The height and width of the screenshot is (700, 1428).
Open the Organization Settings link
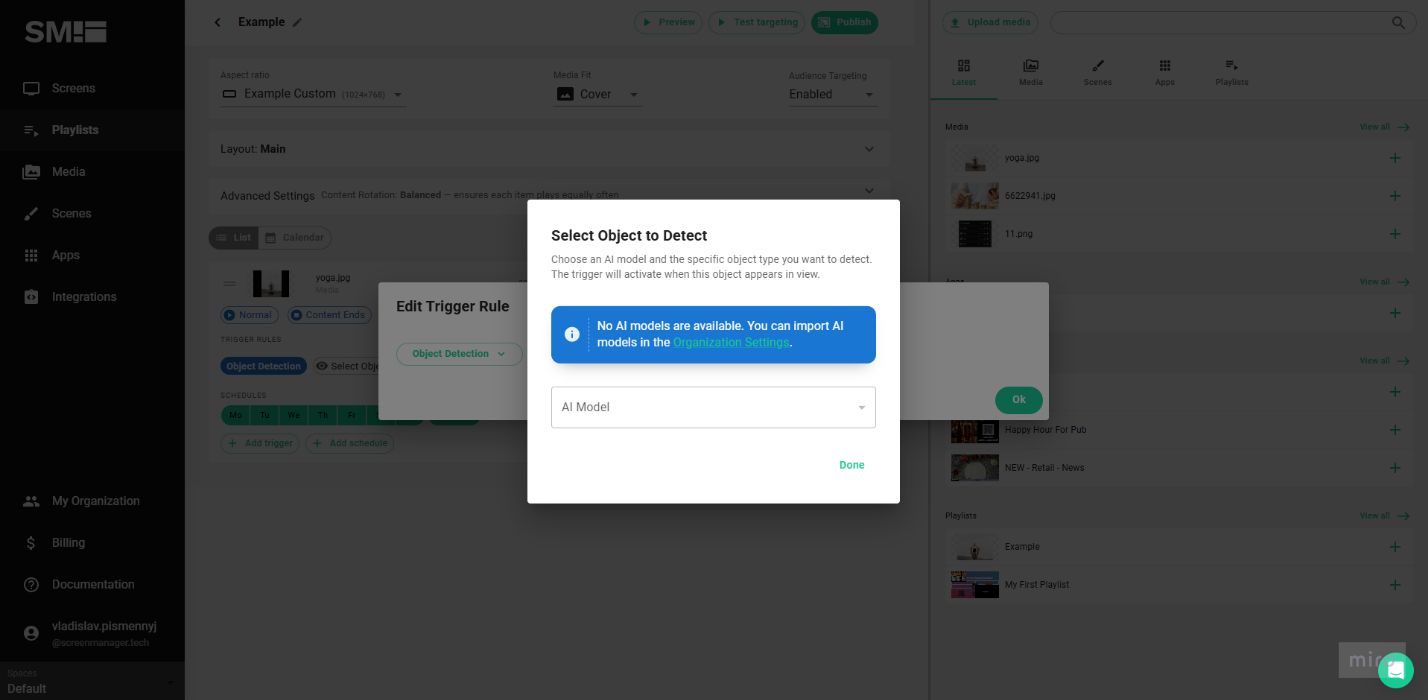click(x=731, y=342)
